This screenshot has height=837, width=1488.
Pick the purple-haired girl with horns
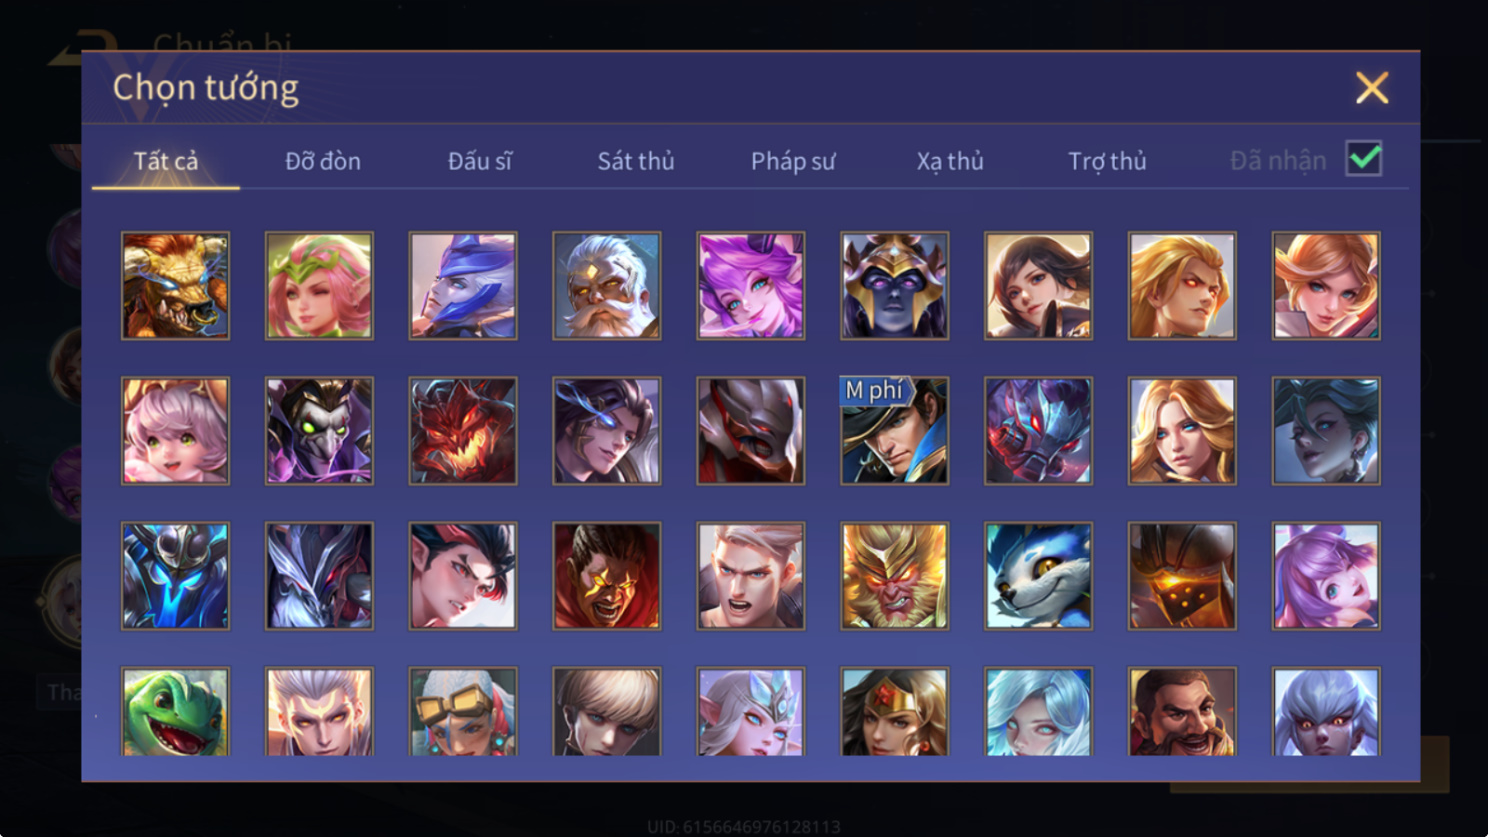tap(750, 286)
